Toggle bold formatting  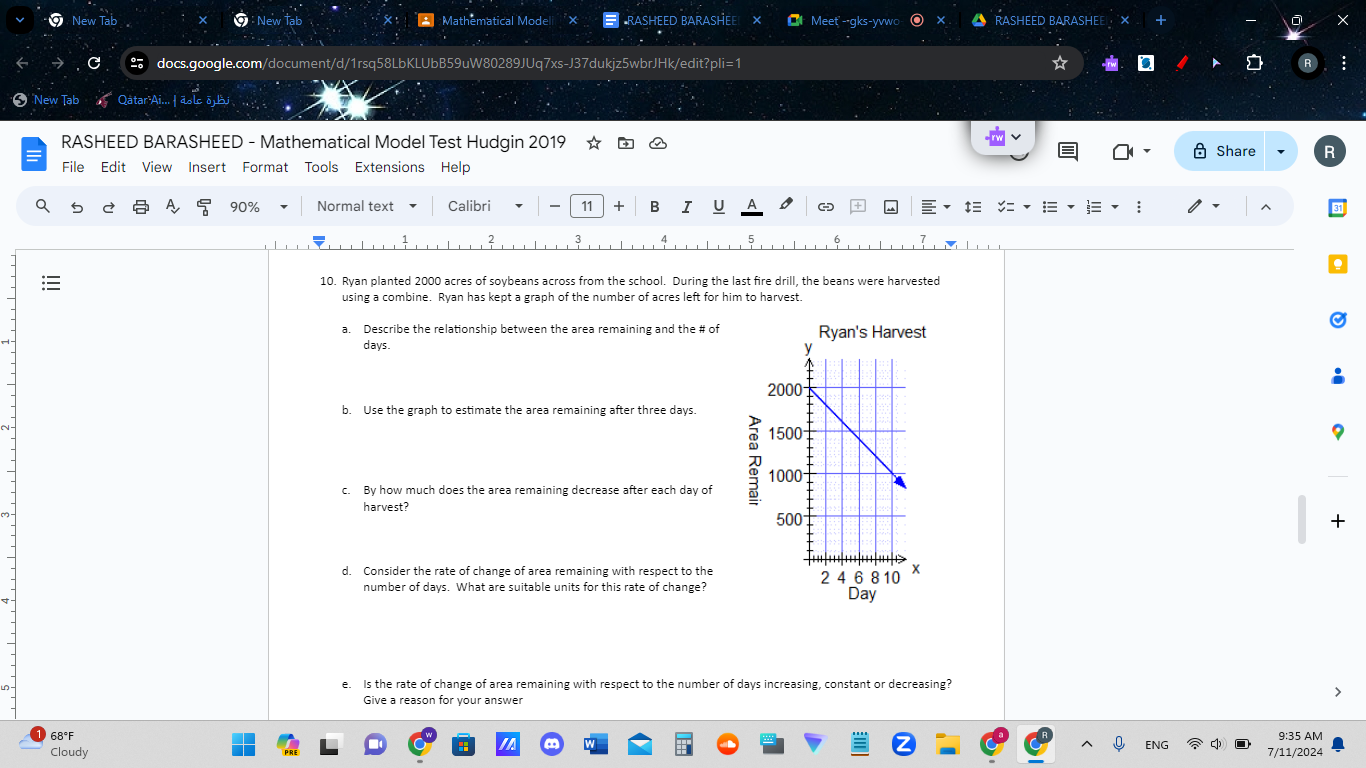pos(654,206)
